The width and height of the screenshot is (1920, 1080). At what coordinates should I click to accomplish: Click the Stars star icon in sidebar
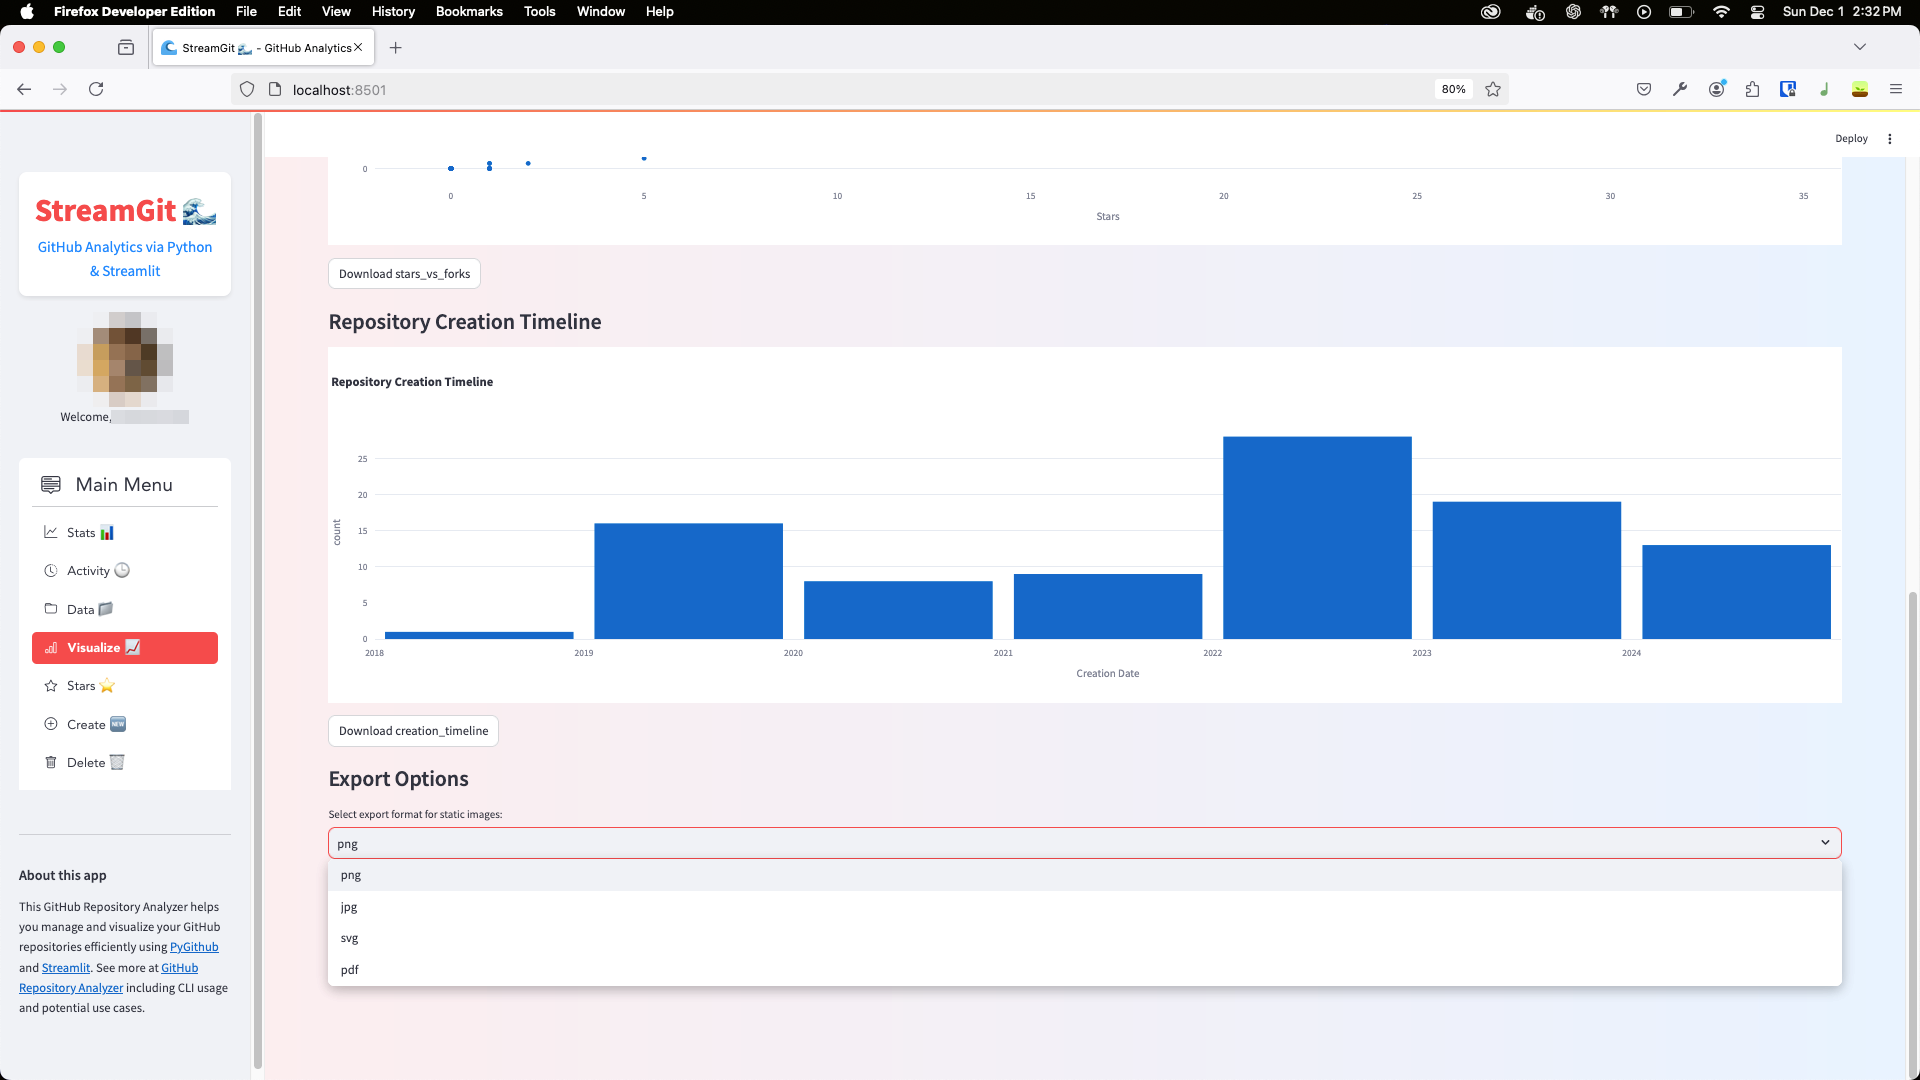(x=53, y=686)
